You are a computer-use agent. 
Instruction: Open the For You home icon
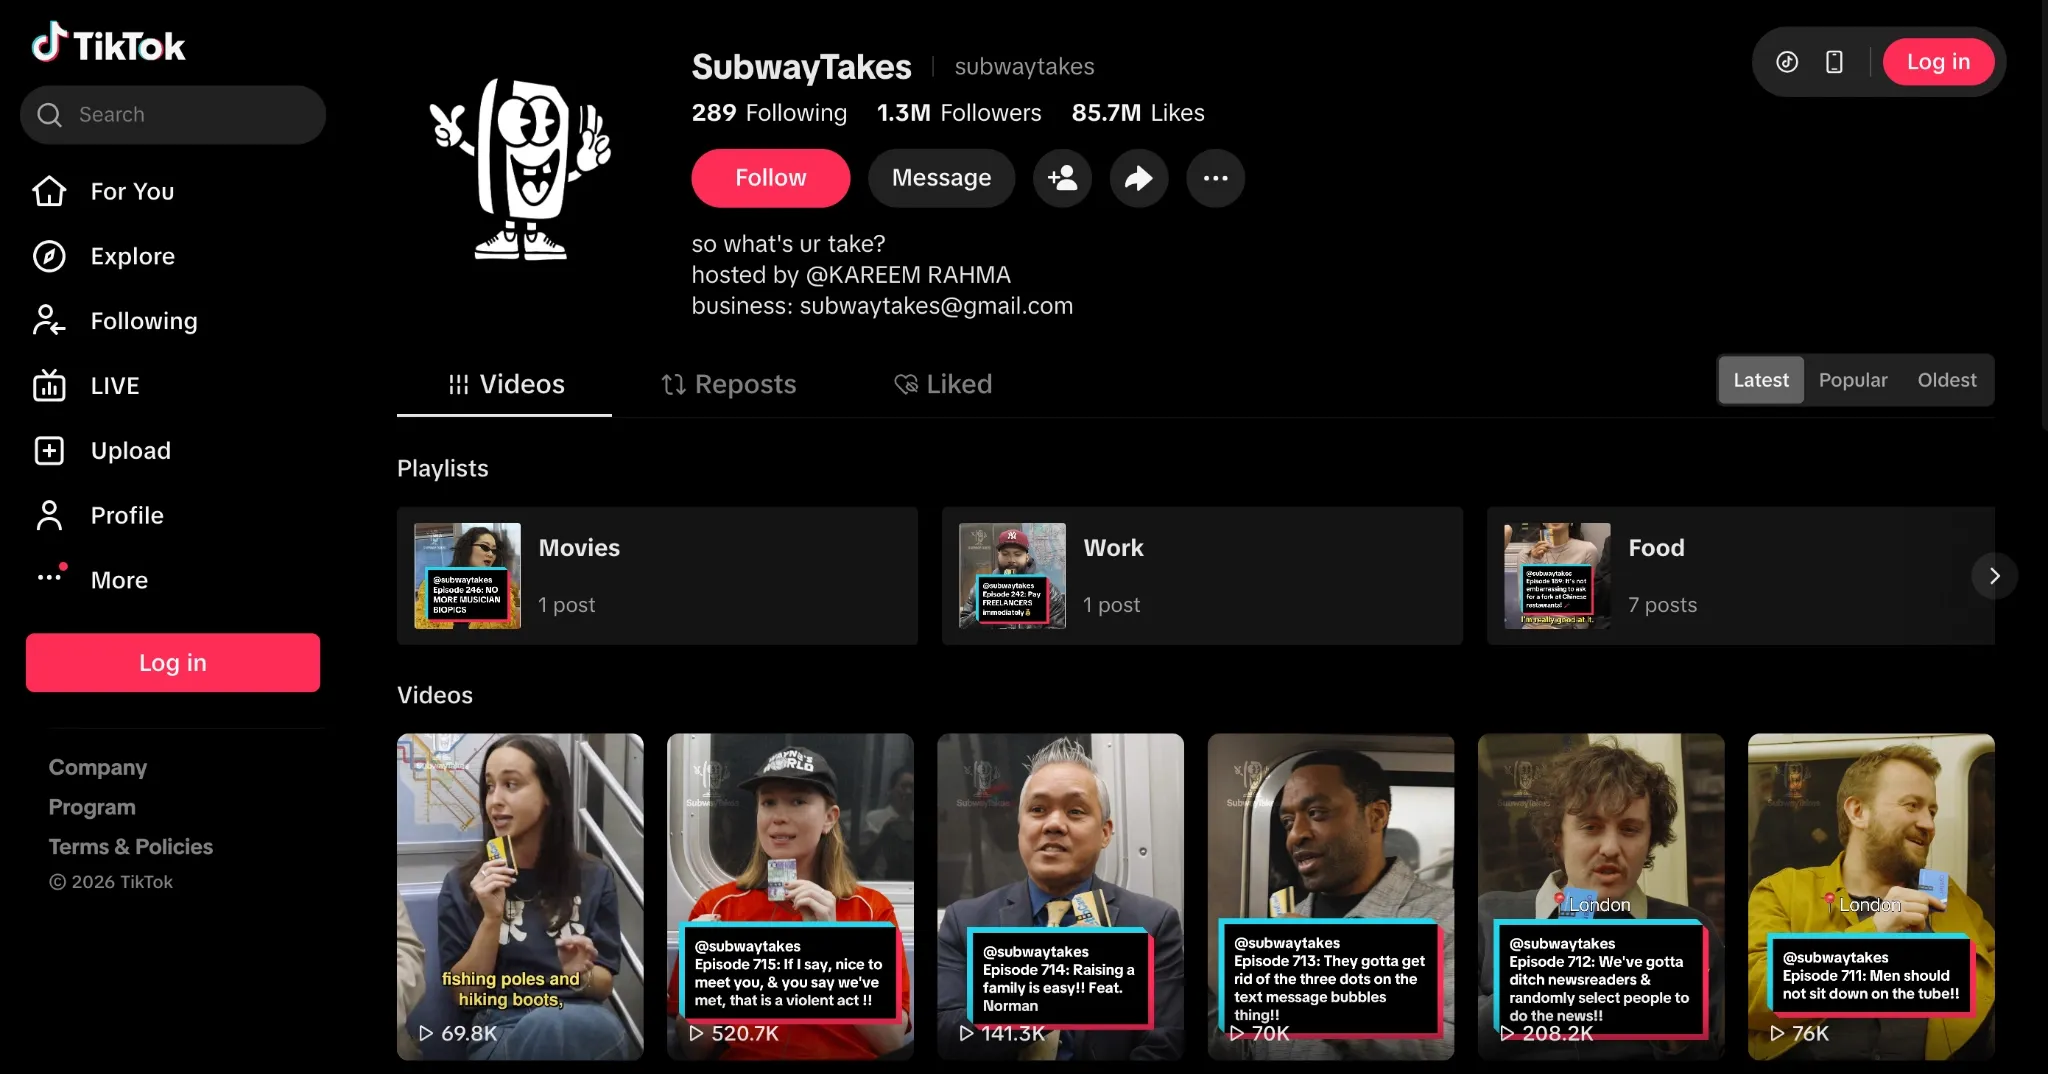tap(49, 191)
